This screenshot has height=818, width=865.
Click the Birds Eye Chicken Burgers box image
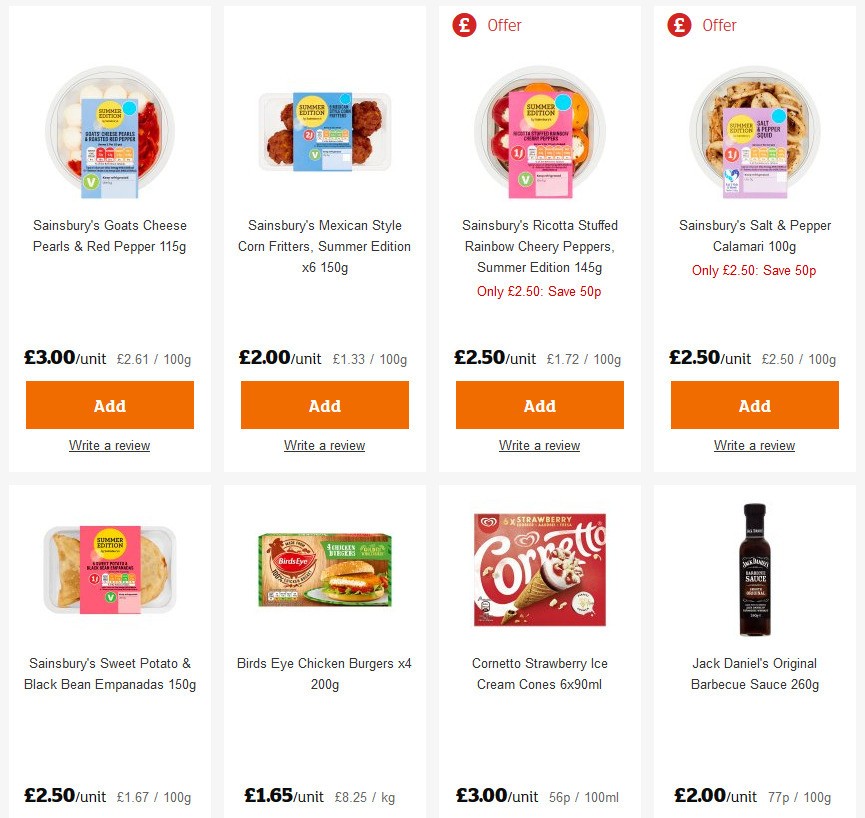324,569
